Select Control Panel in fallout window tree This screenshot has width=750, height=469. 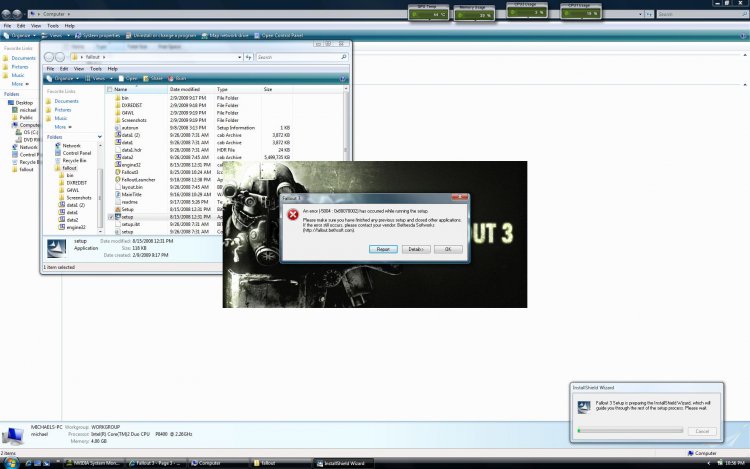77,153
